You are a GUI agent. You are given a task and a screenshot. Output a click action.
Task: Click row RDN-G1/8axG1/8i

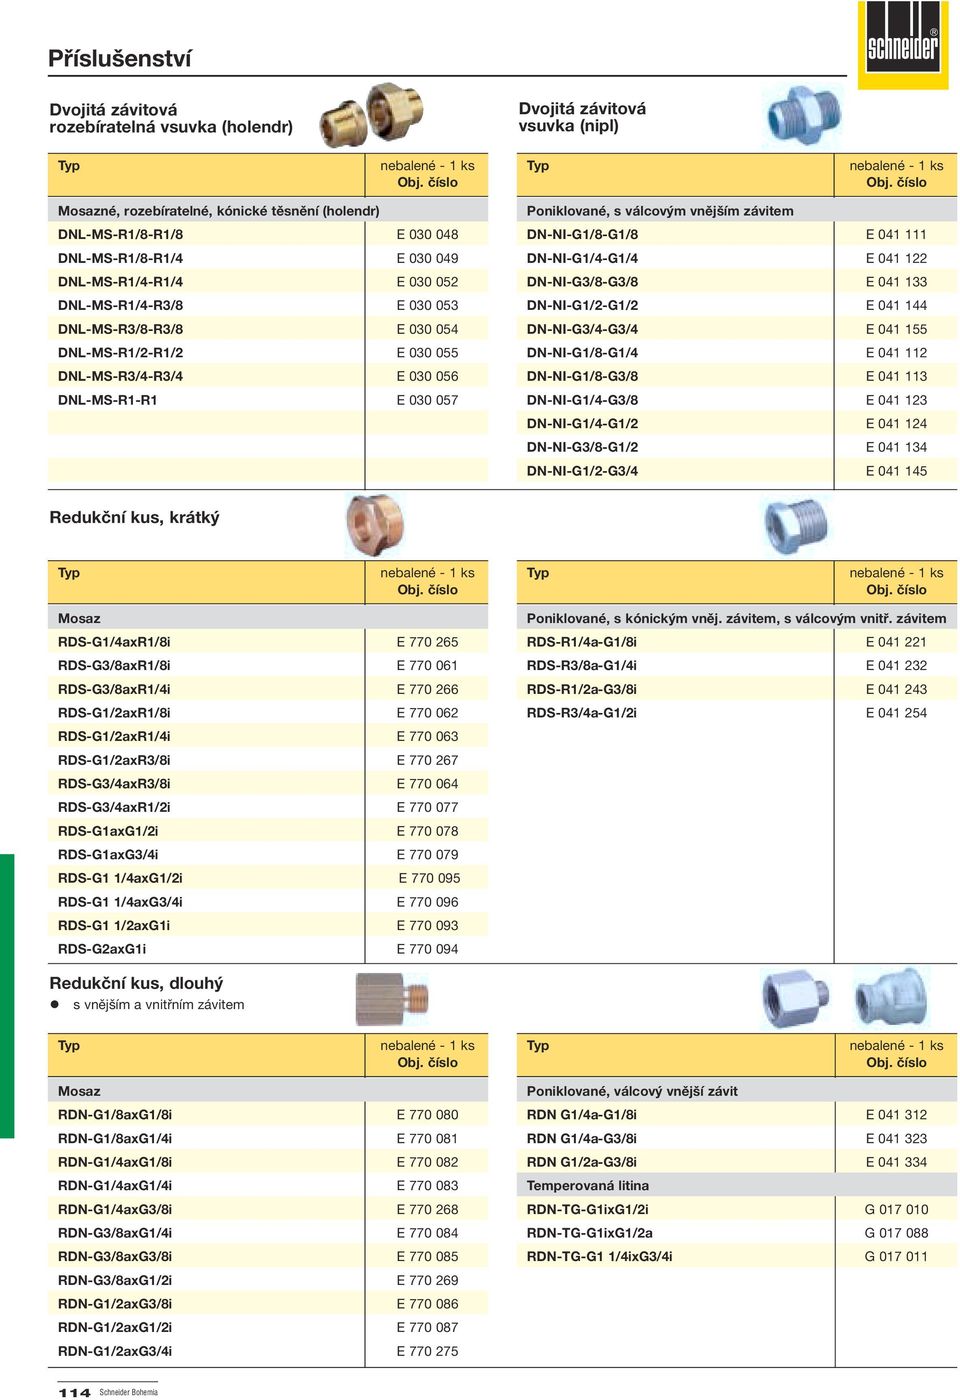tap(268, 1114)
